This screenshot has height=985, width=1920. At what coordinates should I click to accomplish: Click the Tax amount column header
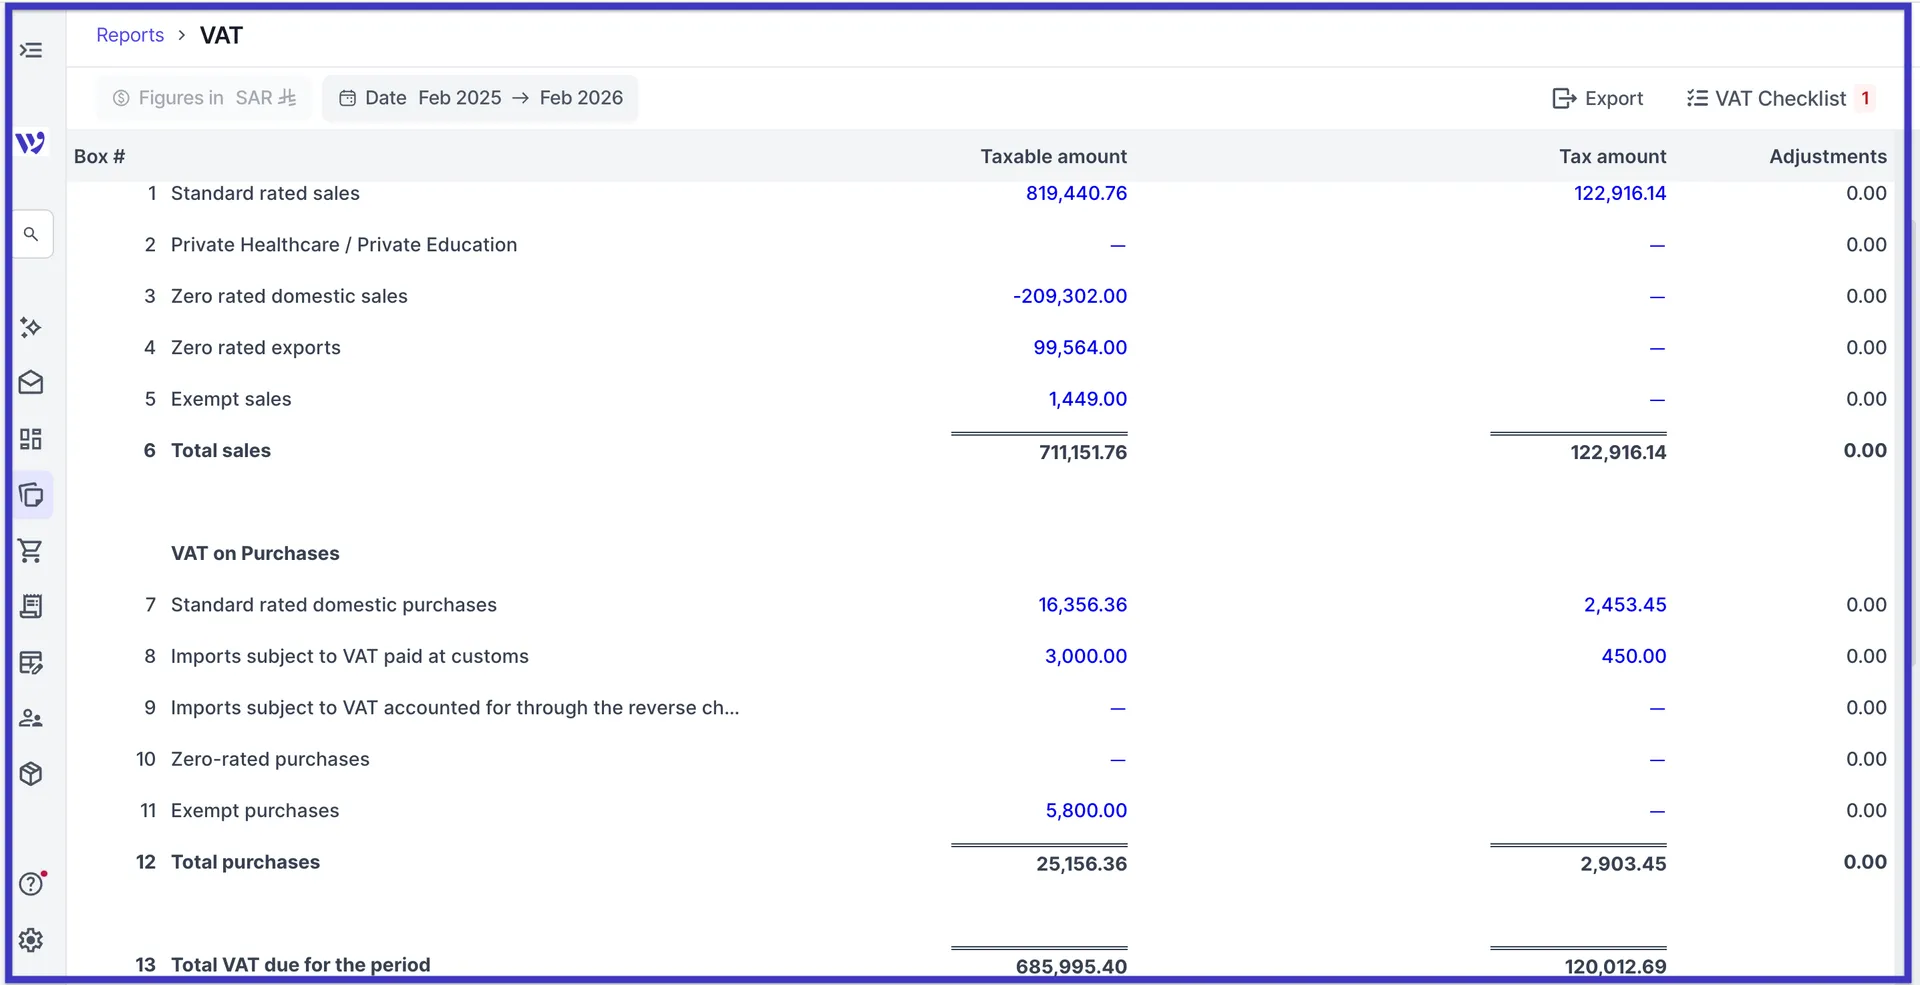1612,156
